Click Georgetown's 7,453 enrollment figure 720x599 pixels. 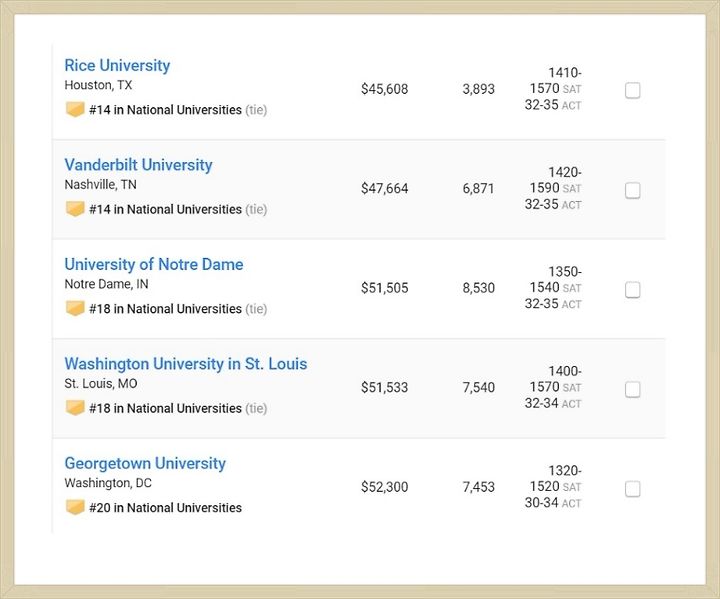point(478,487)
